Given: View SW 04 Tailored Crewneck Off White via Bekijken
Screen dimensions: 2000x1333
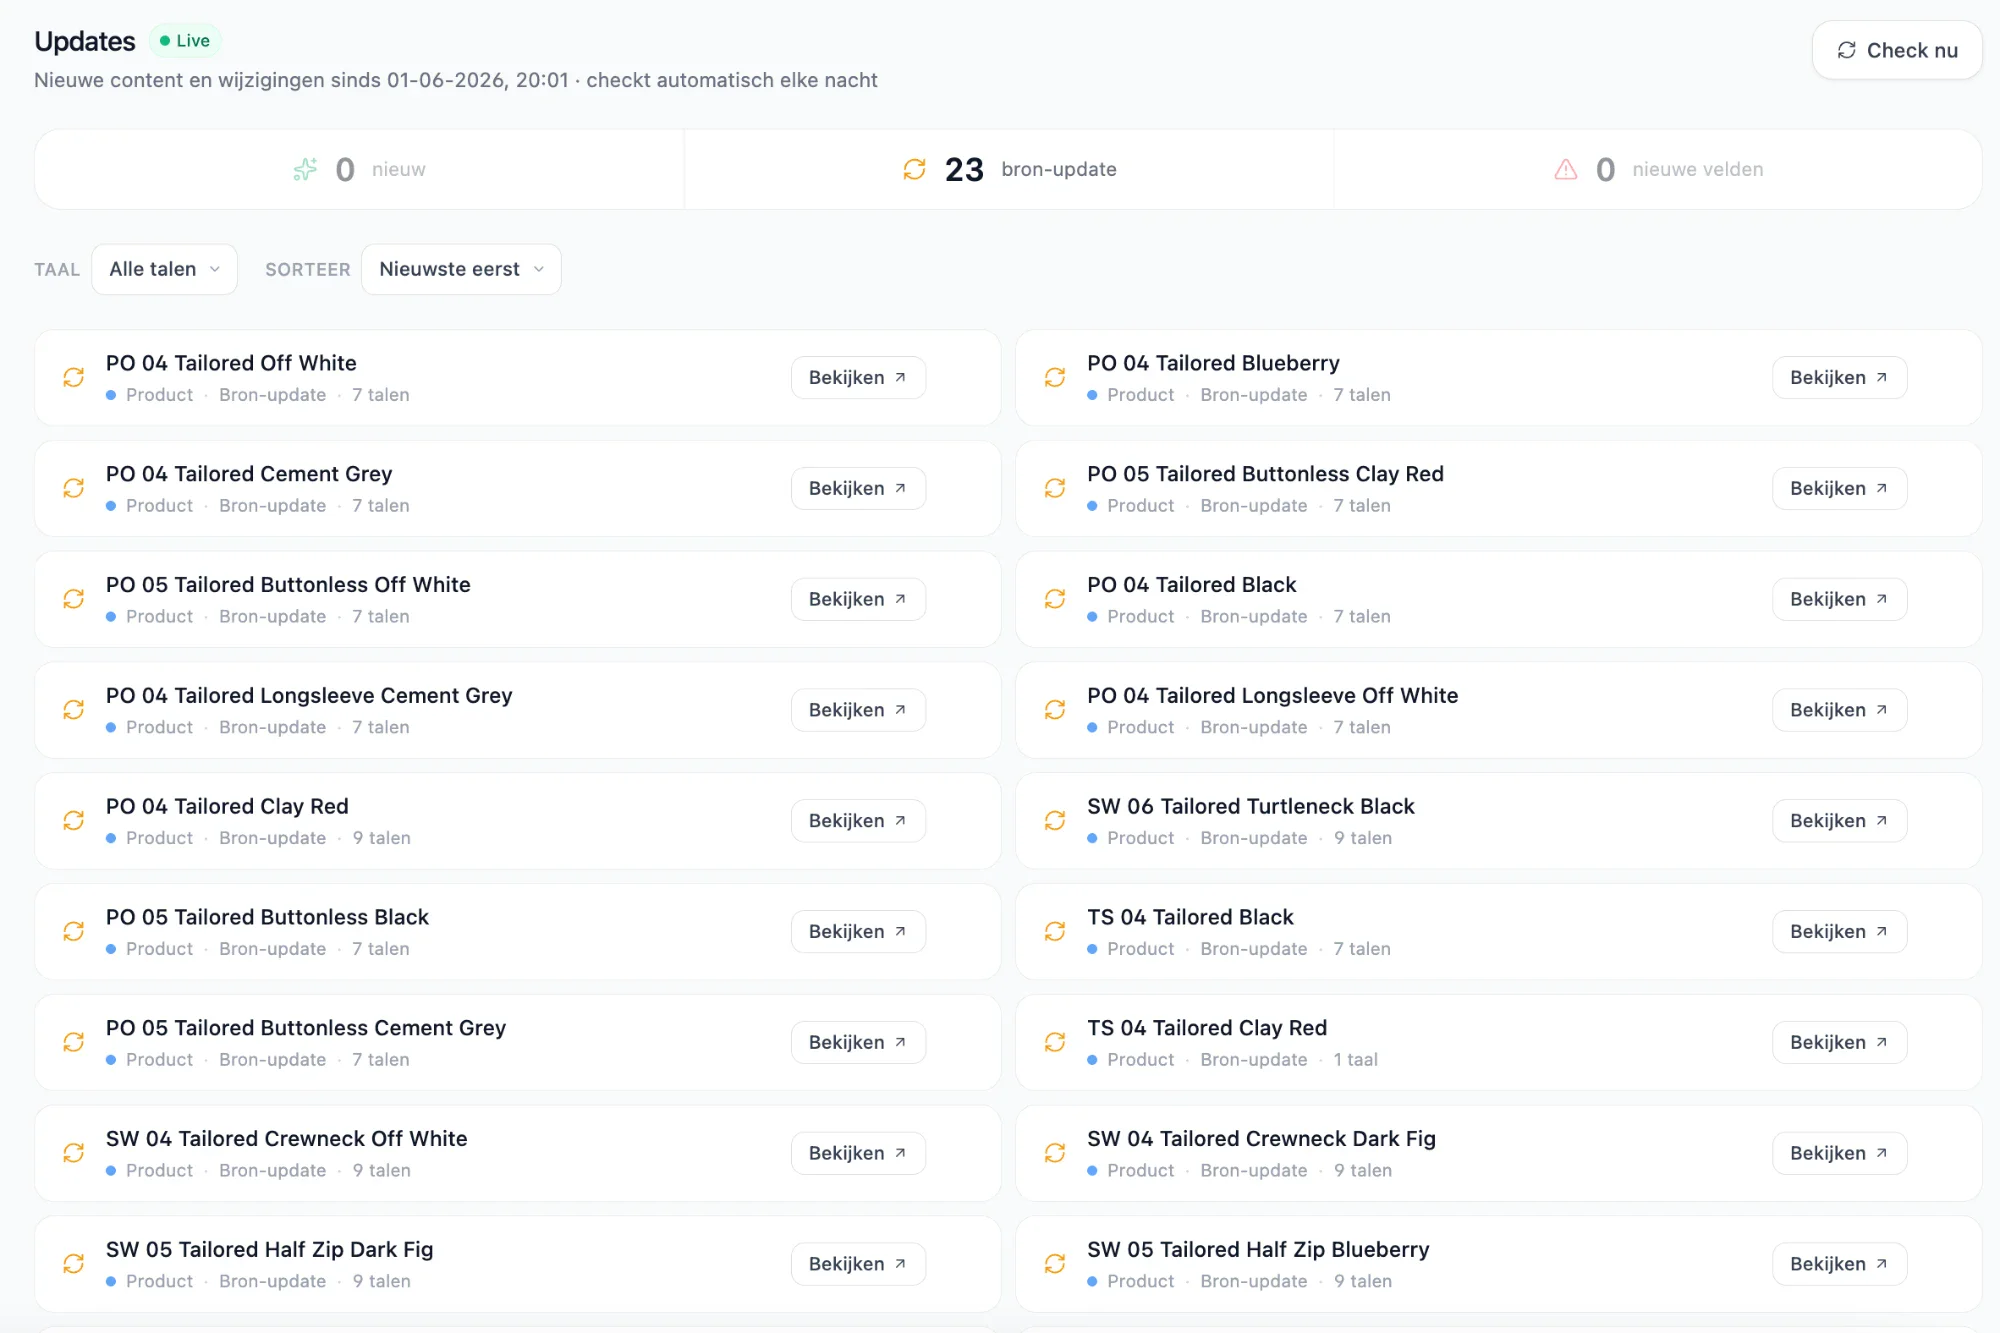Looking at the screenshot, I should (858, 1153).
